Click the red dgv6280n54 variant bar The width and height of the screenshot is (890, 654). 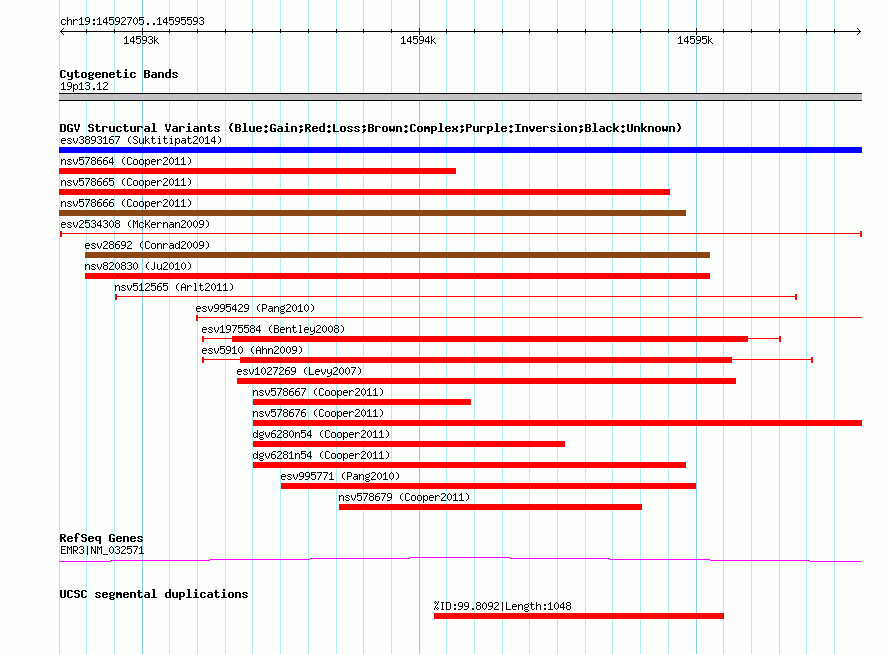[409, 444]
